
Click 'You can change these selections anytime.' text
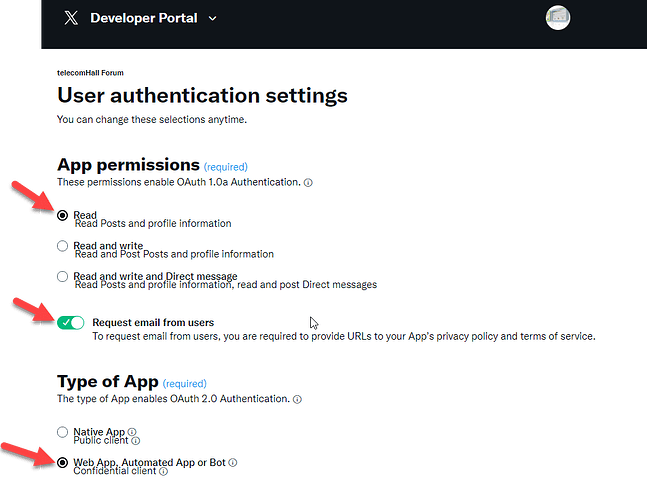(152, 120)
